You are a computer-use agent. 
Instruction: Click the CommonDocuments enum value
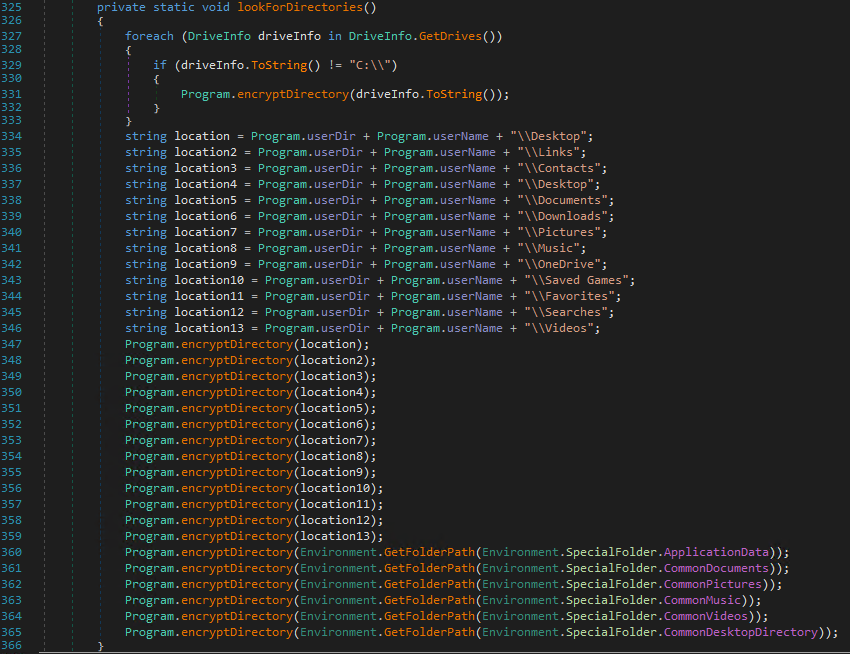[716, 568]
